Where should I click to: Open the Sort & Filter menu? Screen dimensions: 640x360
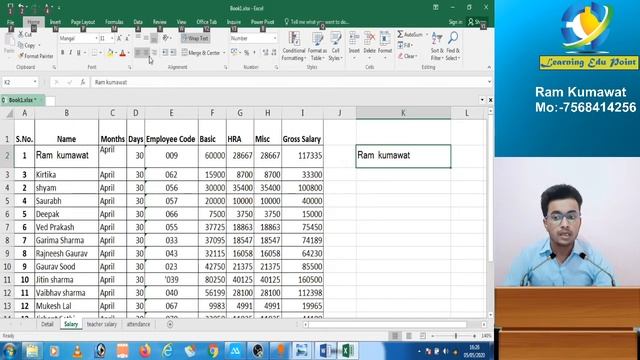coord(437,46)
